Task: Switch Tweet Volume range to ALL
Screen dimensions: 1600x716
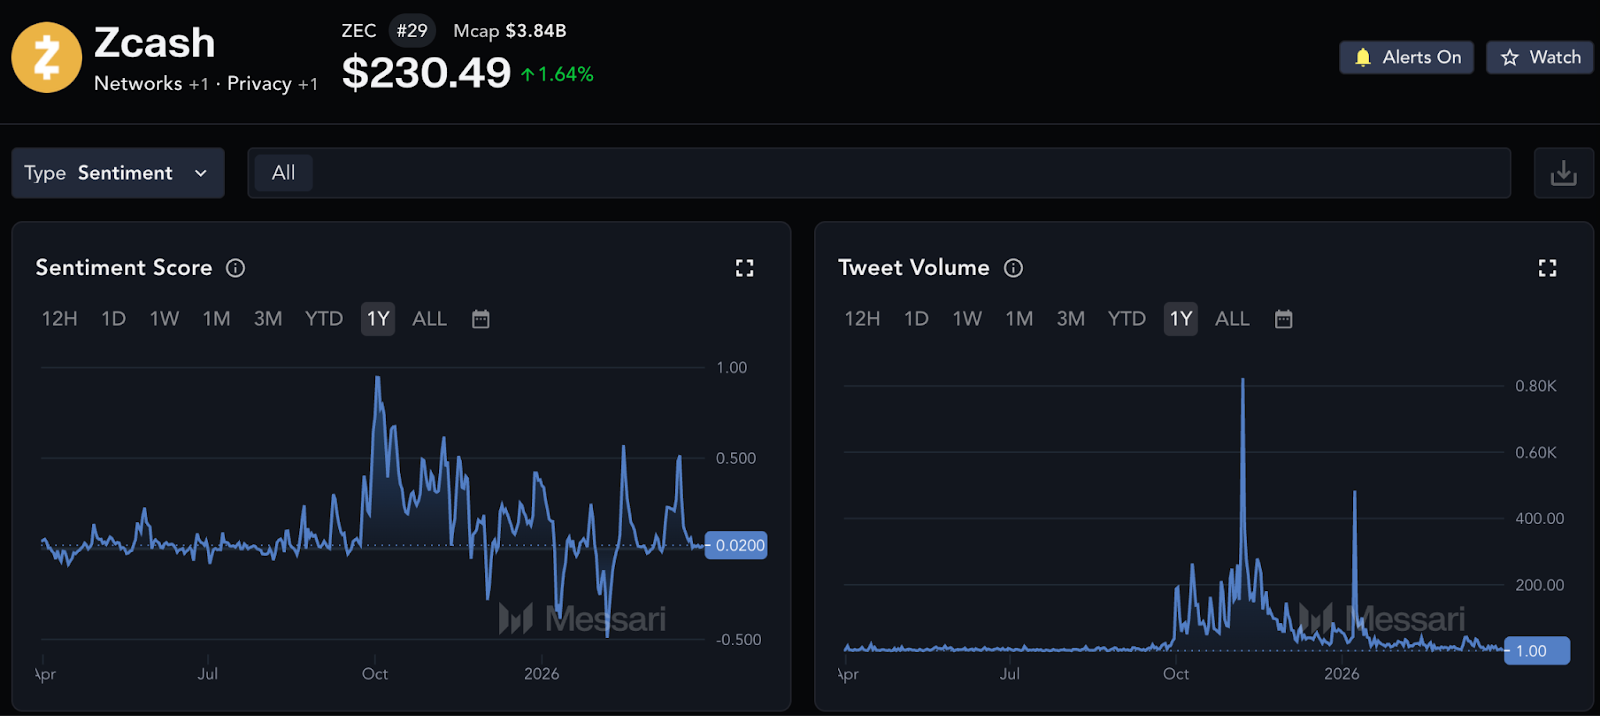Action: tap(1232, 319)
